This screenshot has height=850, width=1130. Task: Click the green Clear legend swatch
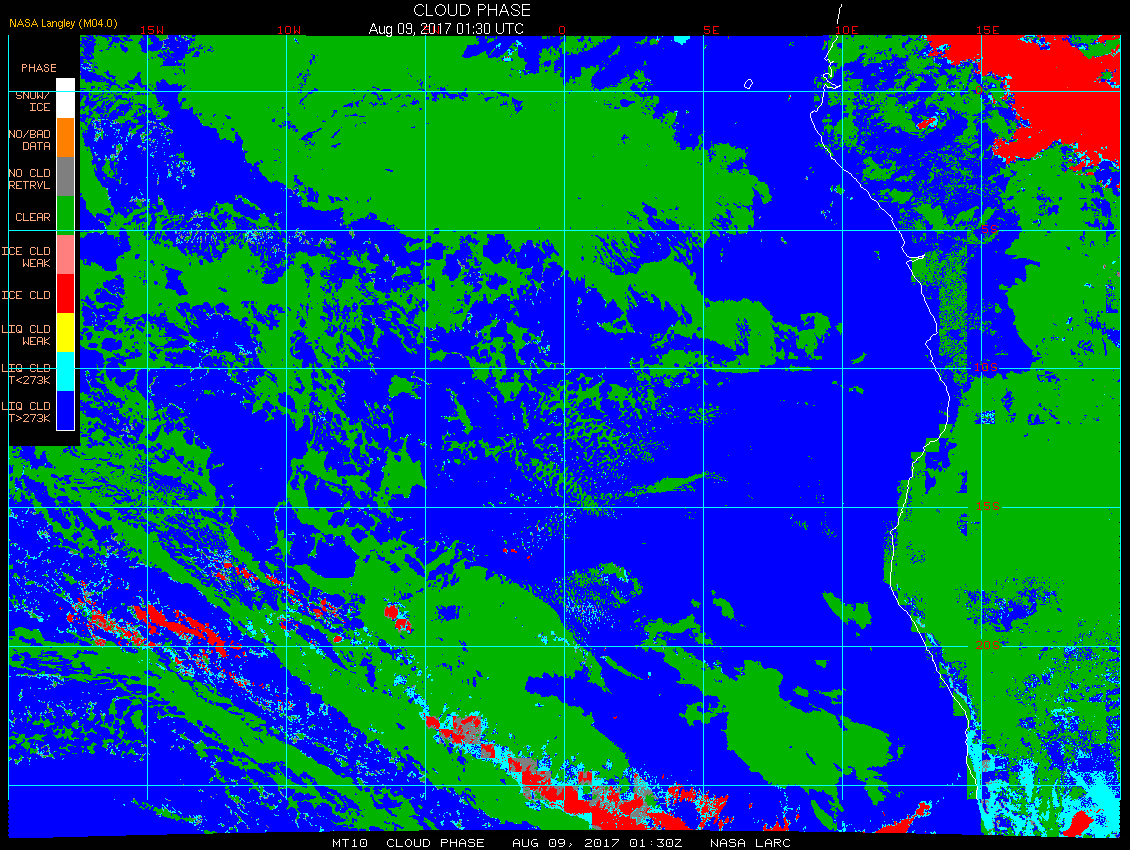tap(66, 215)
